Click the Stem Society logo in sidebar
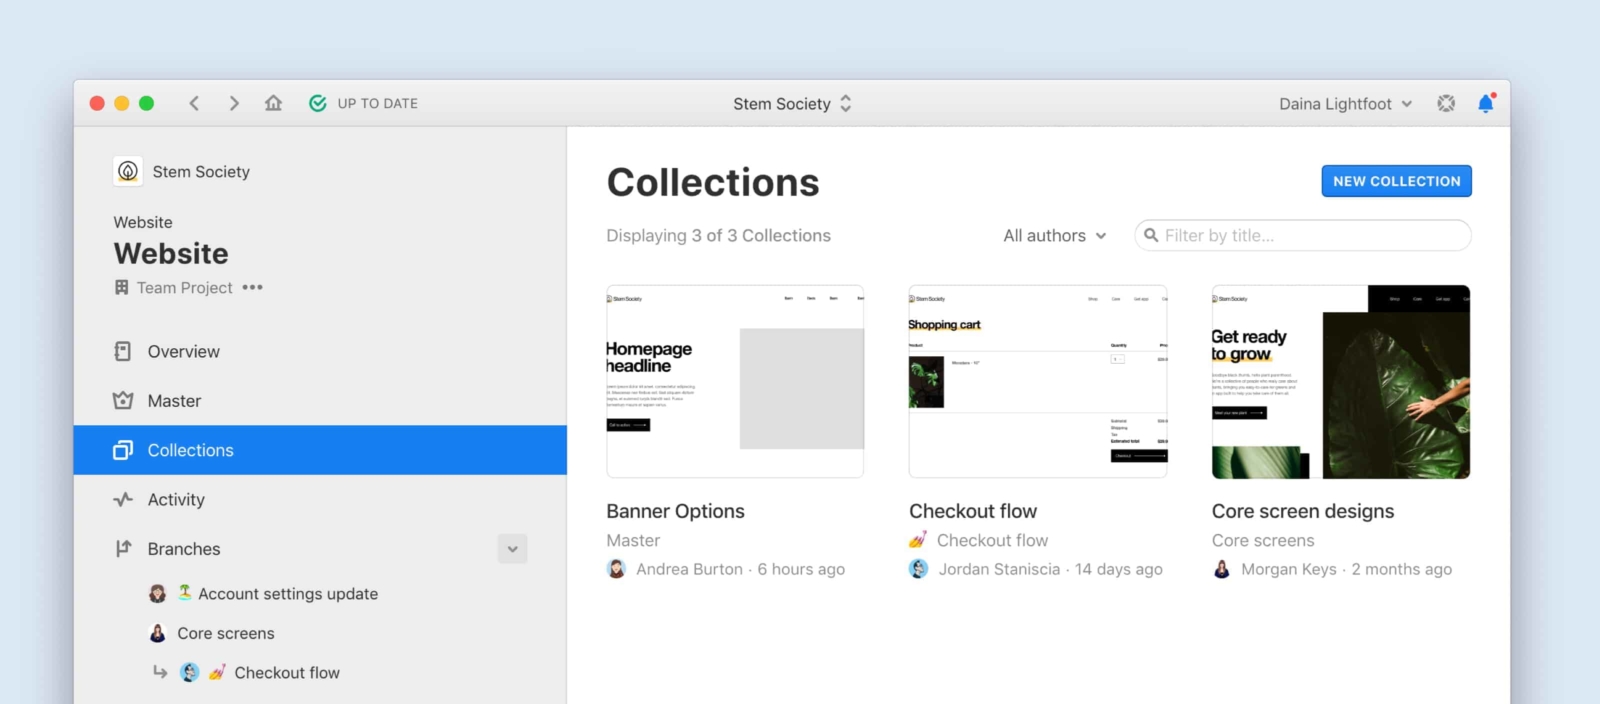Screen dimensions: 1600x704 click(128, 171)
